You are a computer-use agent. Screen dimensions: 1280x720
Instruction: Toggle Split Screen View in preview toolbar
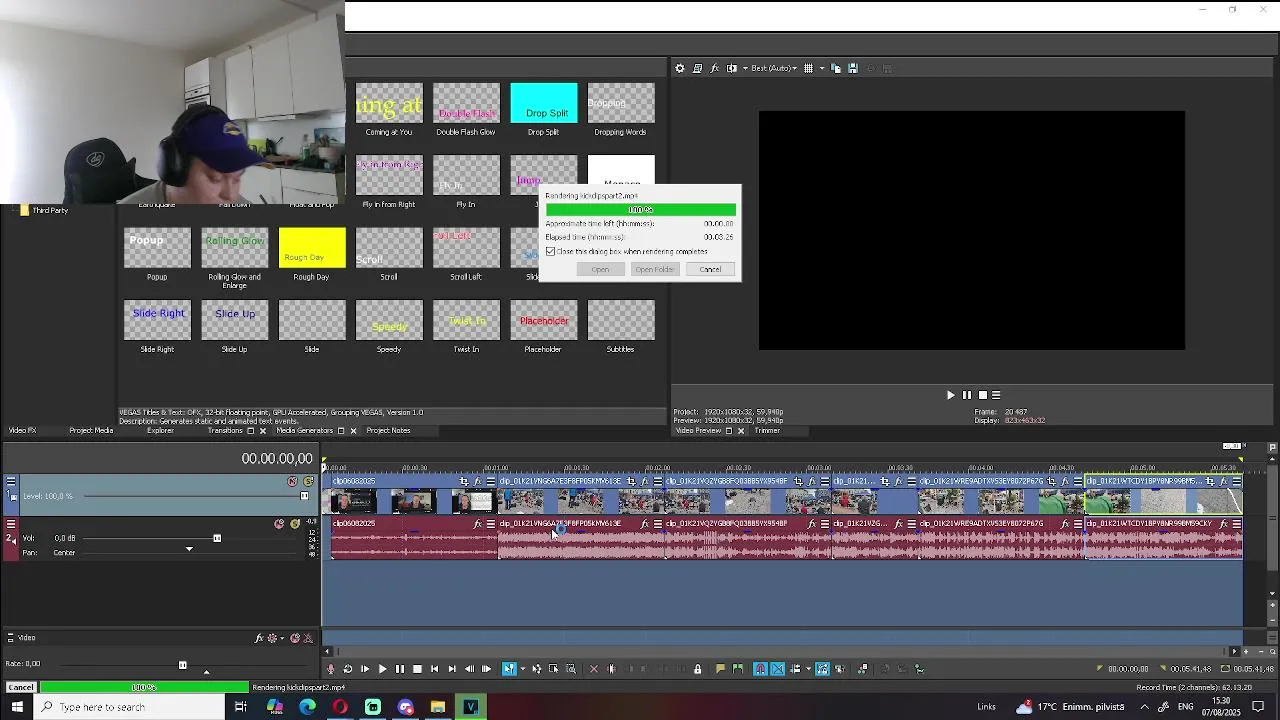click(731, 68)
